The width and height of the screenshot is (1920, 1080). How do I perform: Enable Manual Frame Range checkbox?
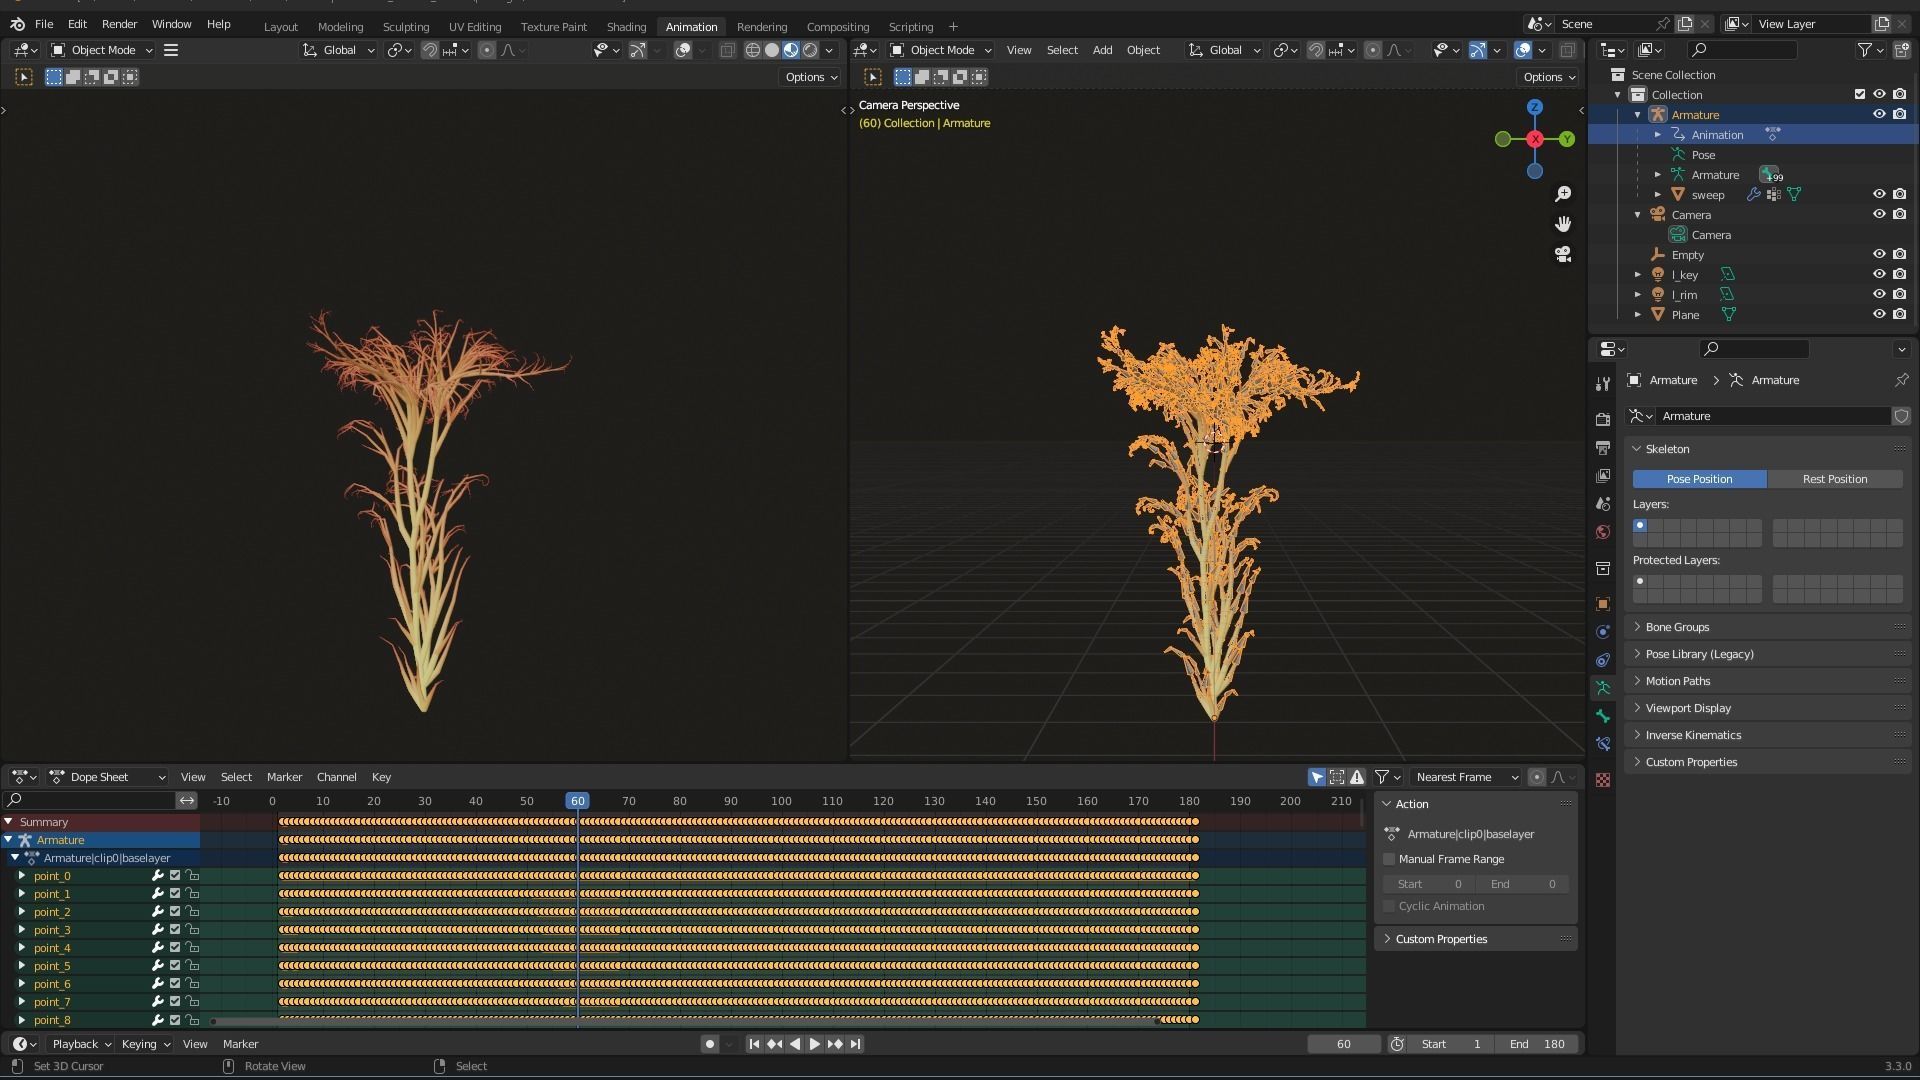[x=1389, y=859]
